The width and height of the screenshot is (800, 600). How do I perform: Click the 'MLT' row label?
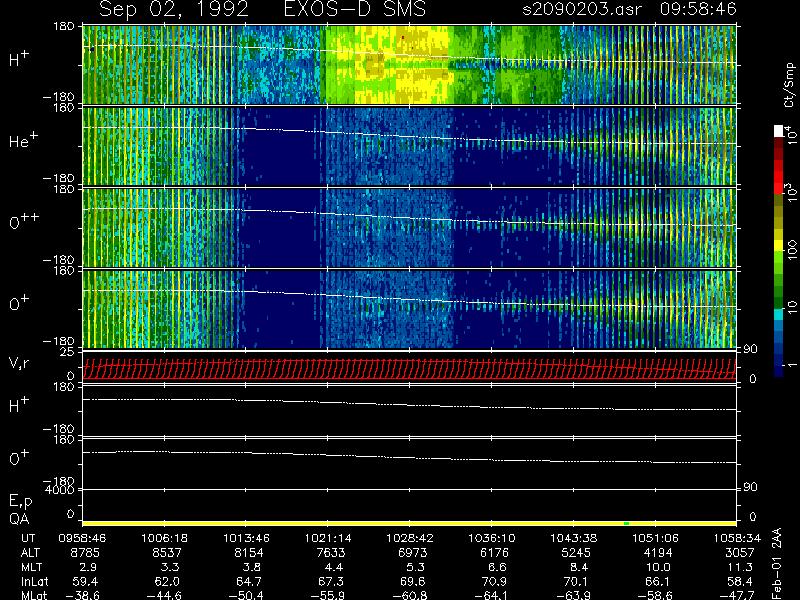click(31, 567)
